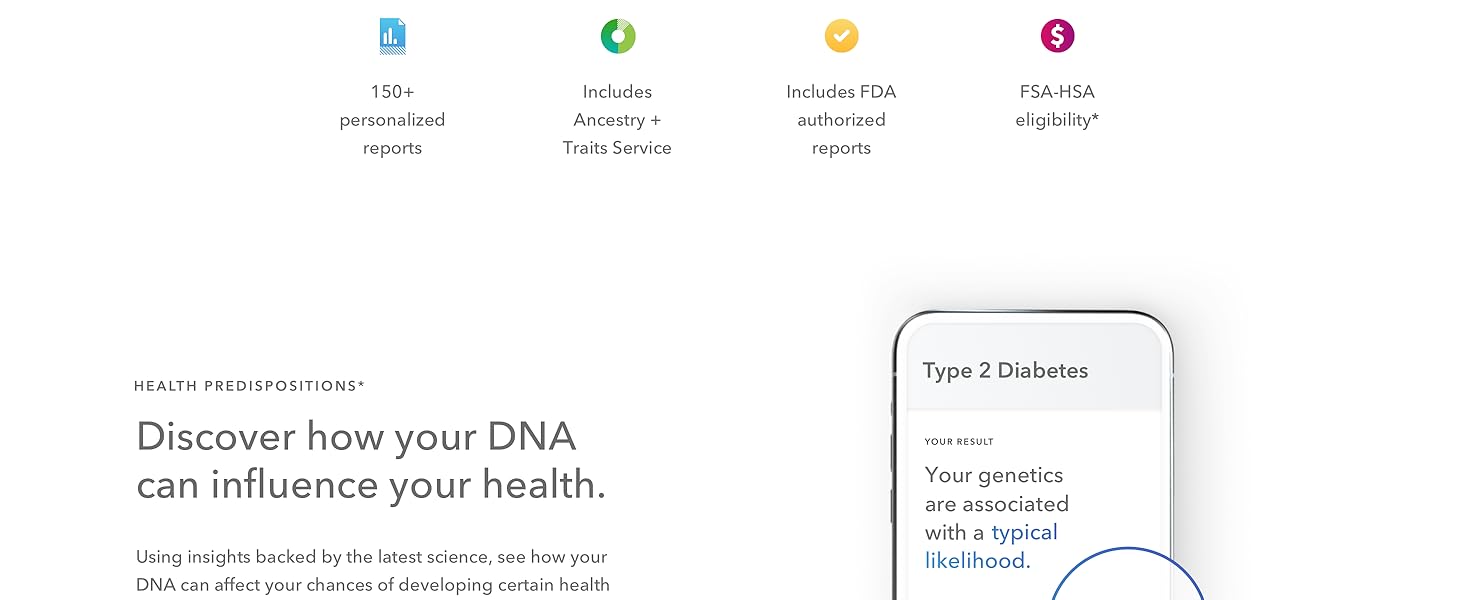Tap the 'YOUR RESULT' label on phone
The image size is (1464, 600).
(959, 442)
